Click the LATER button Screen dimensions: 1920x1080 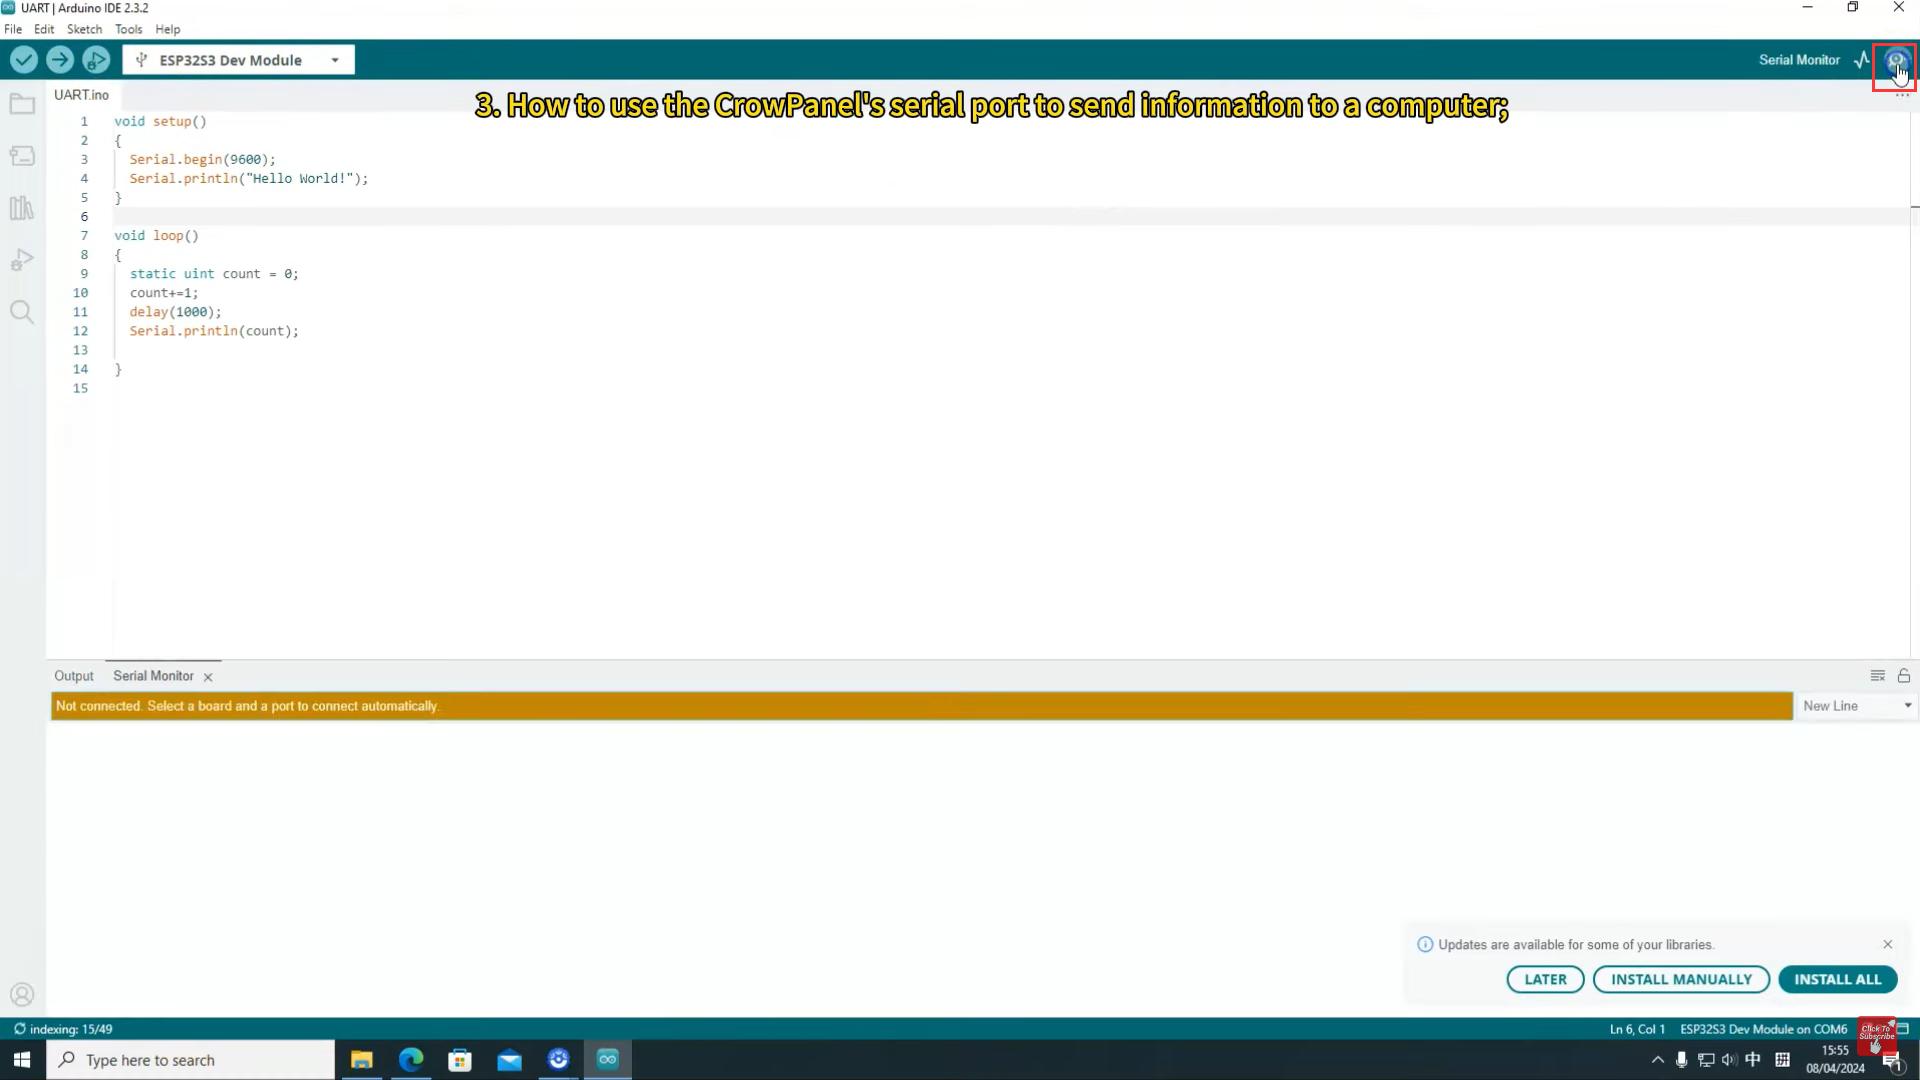tap(1545, 980)
